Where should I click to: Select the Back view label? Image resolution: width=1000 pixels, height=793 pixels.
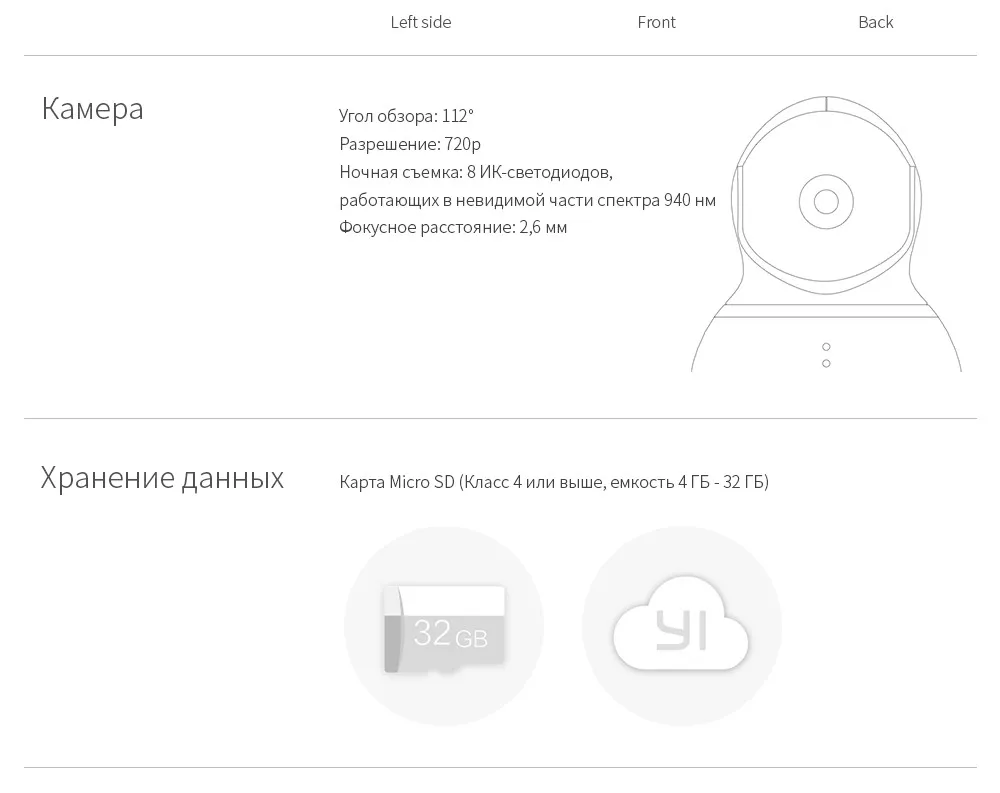click(x=876, y=22)
